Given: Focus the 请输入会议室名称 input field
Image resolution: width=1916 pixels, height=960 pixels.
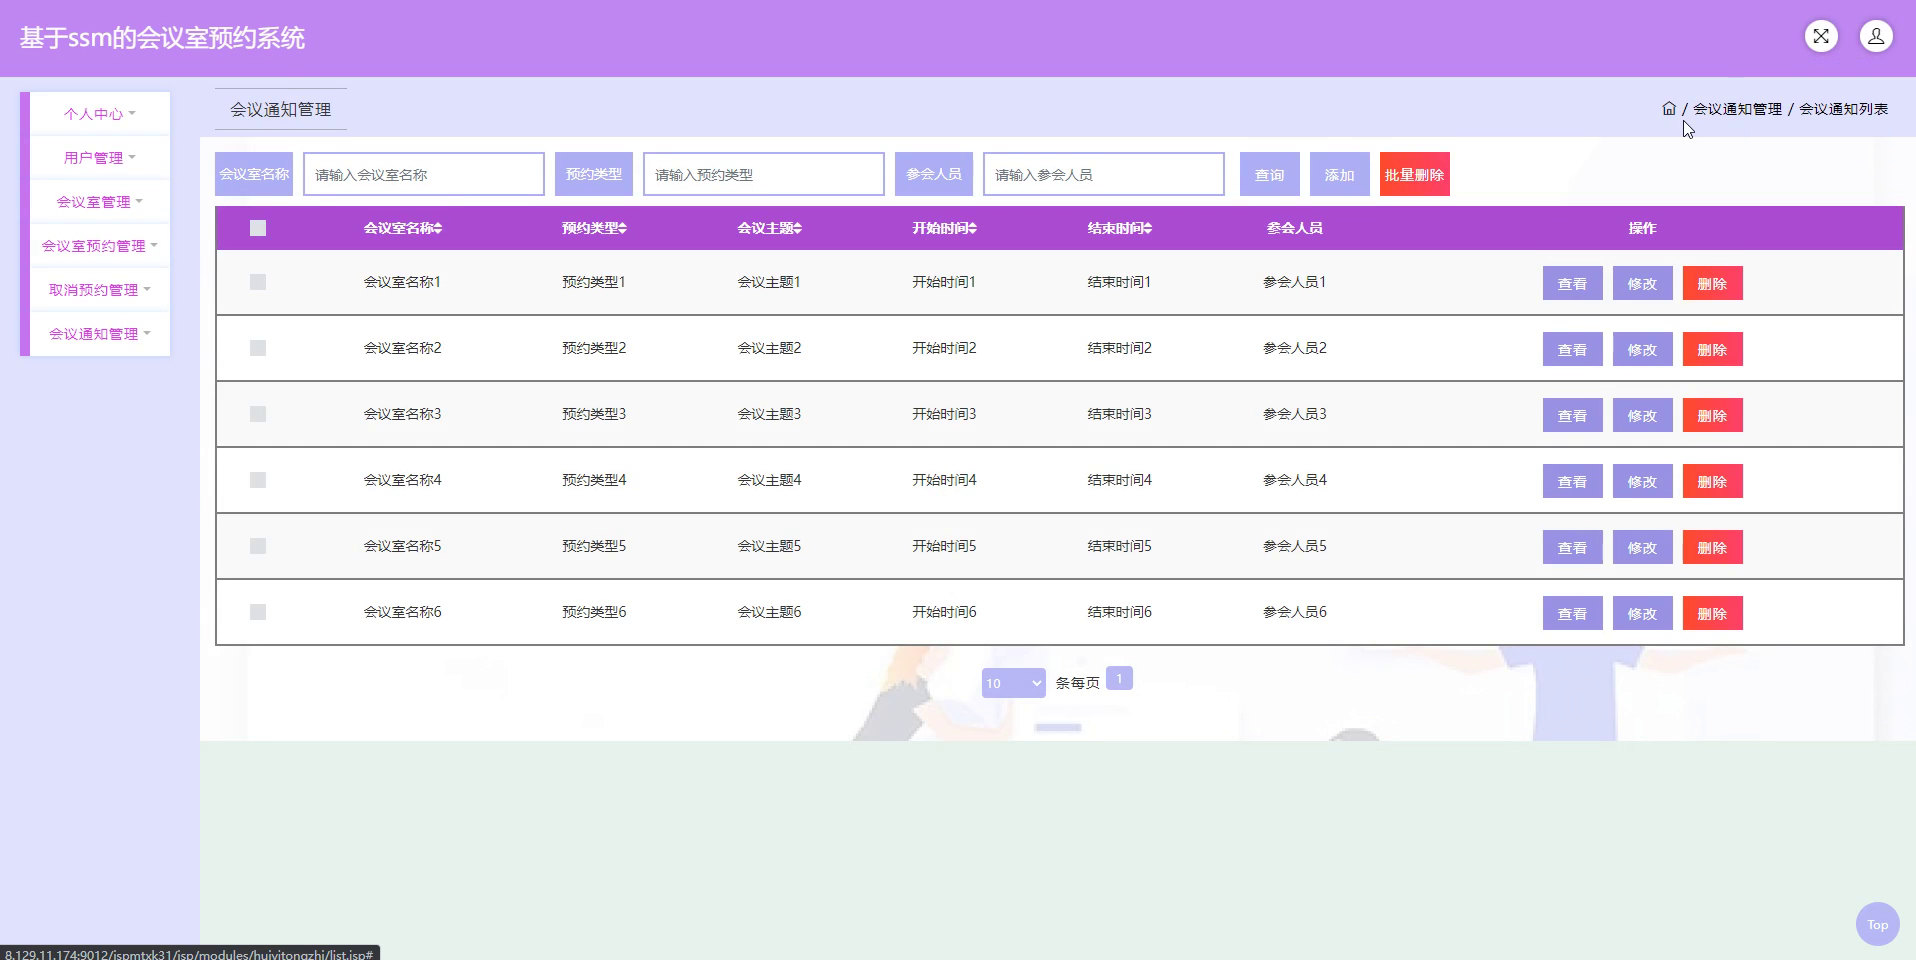Looking at the screenshot, I should [x=424, y=174].
